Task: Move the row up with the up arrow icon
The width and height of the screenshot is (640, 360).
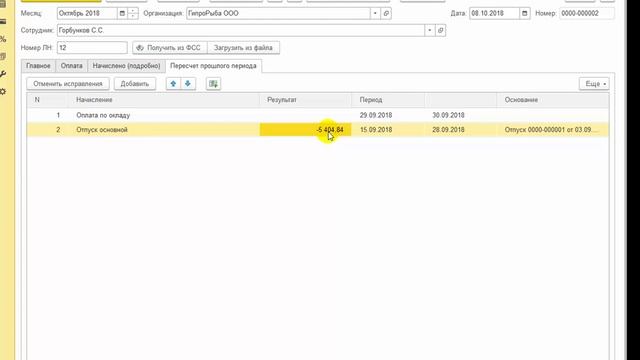Action: 173,84
